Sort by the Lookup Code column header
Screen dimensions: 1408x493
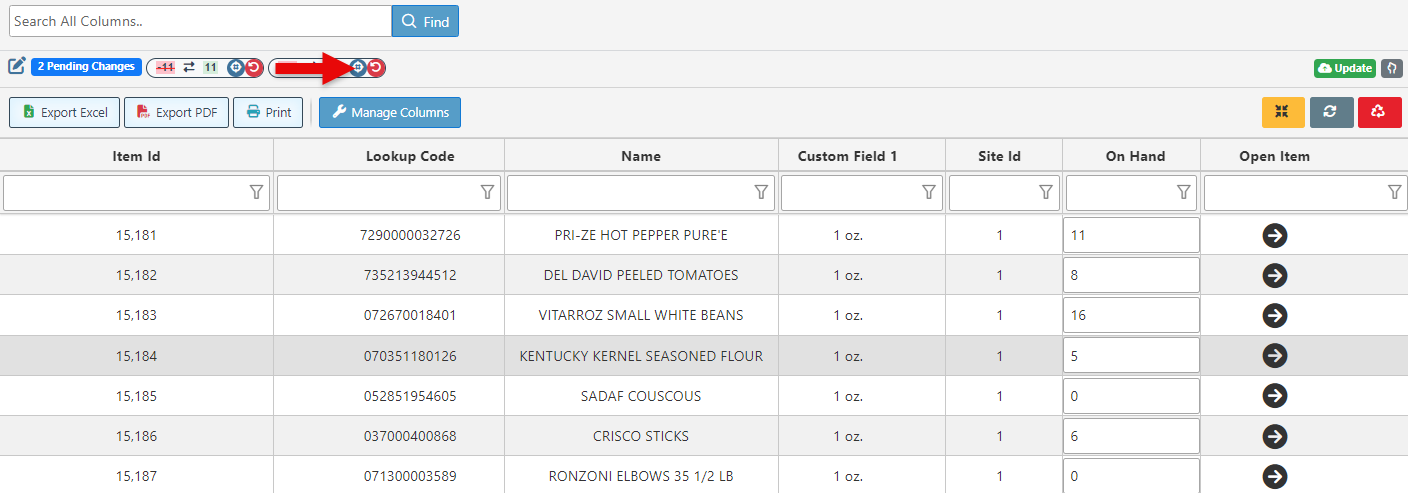tap(410, 156)
